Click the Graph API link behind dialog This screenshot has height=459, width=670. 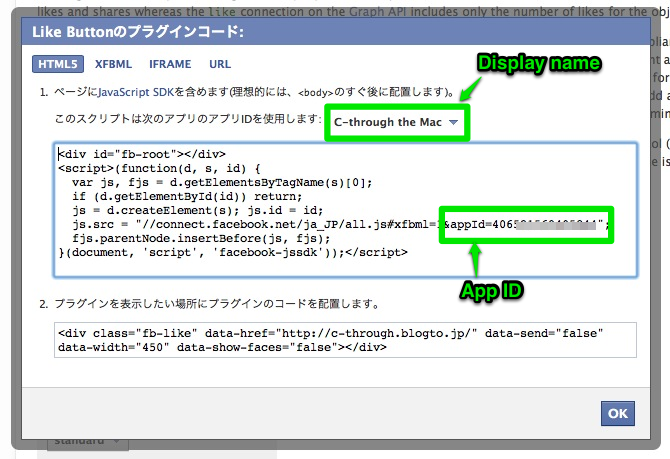tap(377, 12)
